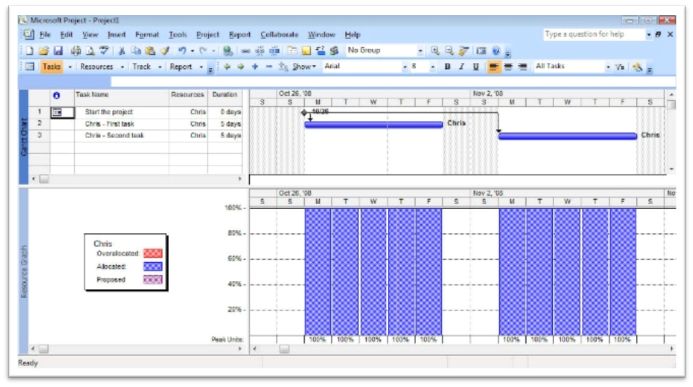Show subtasks with plus icon

[255, 67]
